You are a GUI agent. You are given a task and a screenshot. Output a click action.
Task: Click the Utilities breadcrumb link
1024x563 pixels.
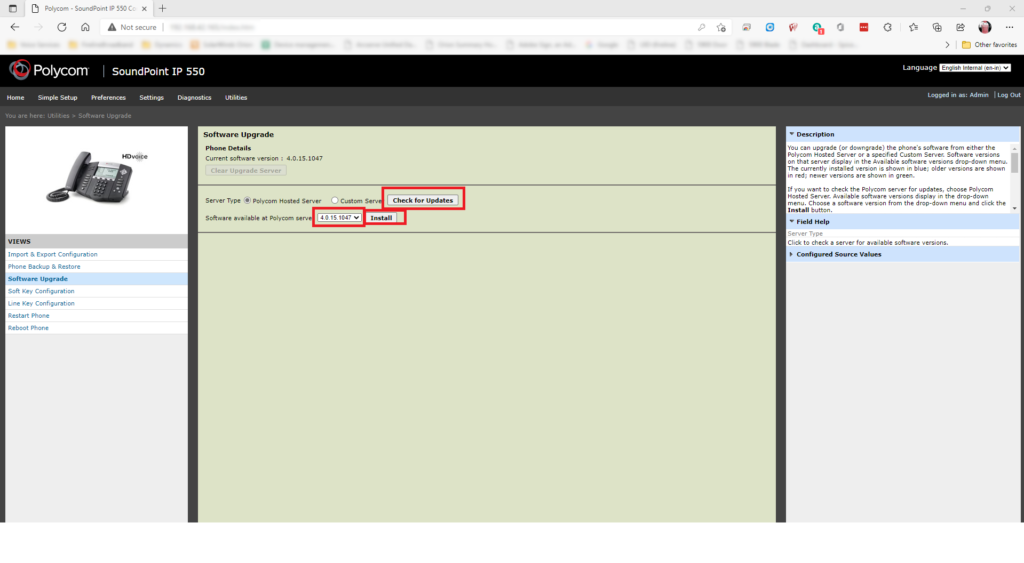tap(58, 116)
